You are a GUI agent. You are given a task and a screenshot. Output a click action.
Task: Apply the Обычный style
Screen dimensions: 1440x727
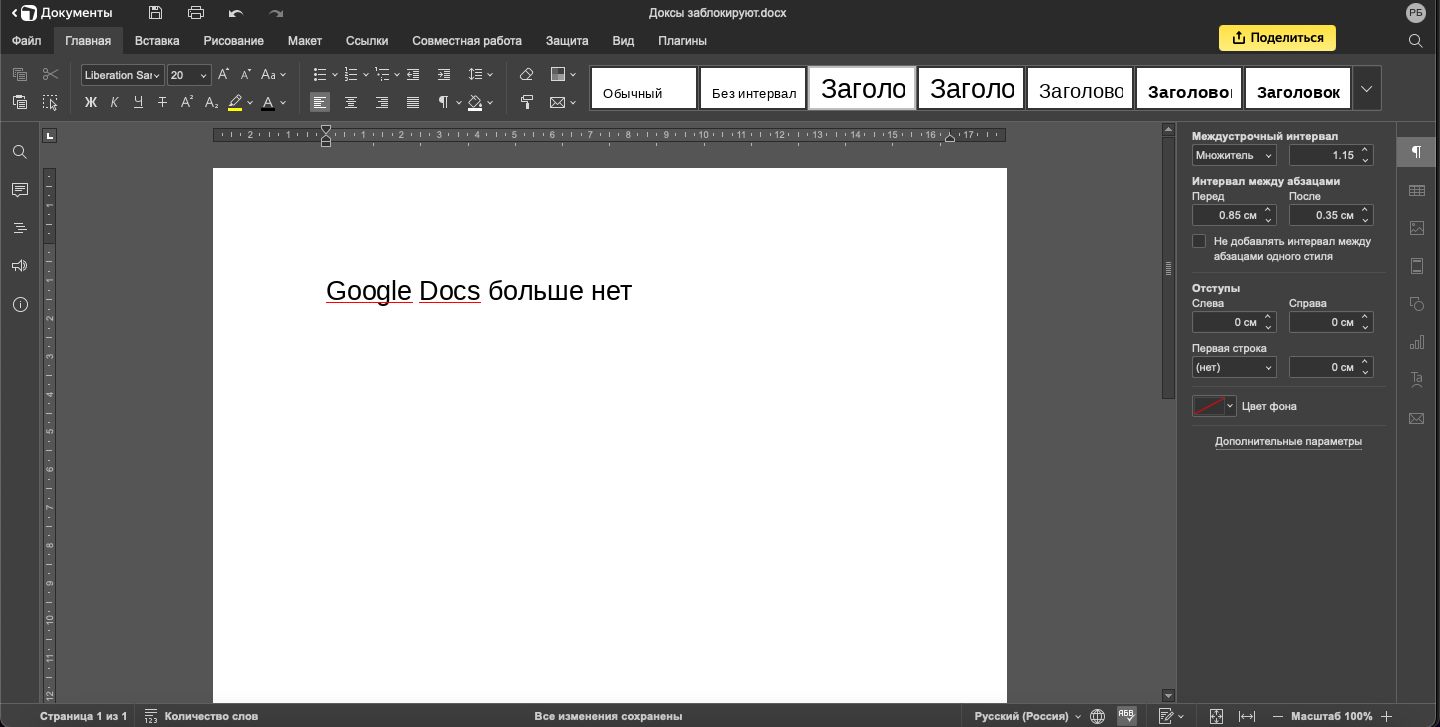[643, 88]
